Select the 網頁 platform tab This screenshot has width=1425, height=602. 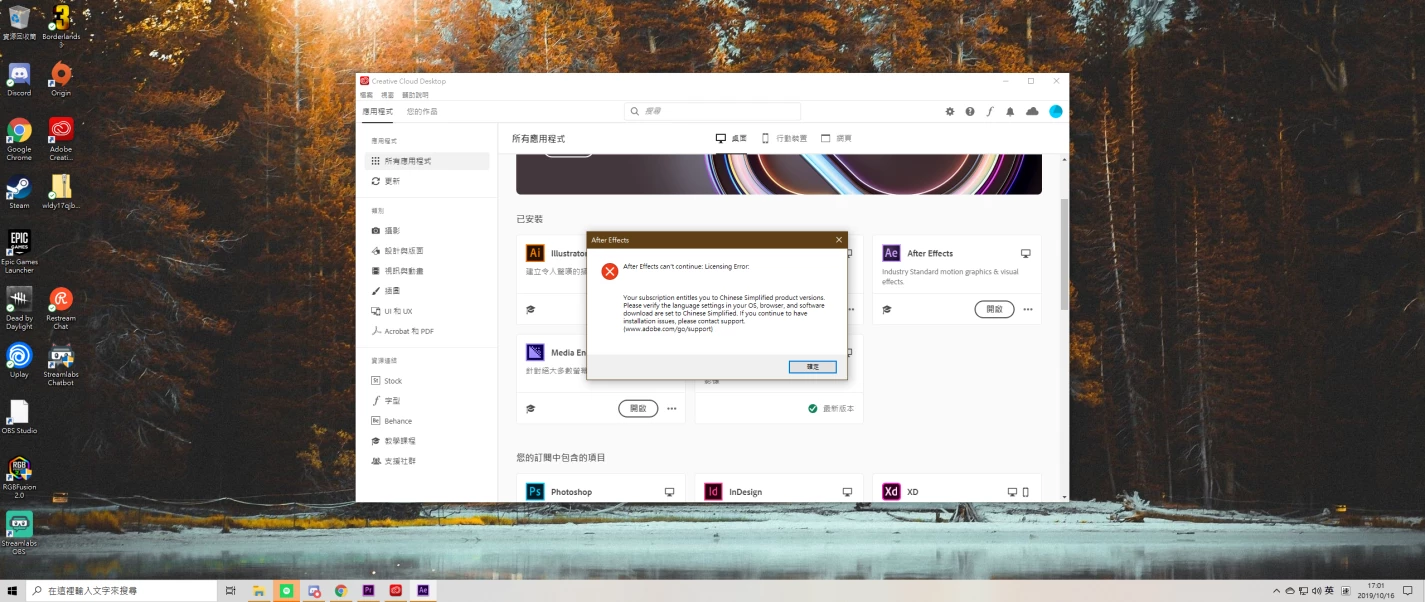pyautogui.click(x=836, y=138)
